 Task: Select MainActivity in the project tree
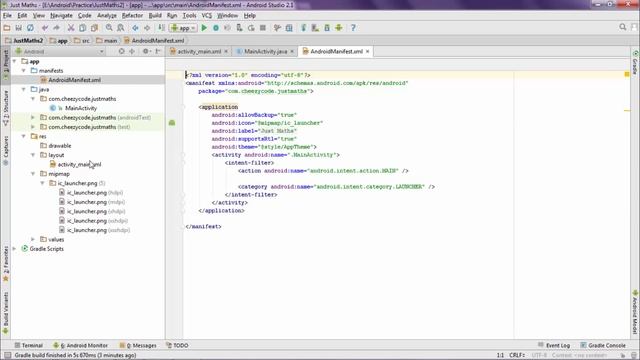tap(81, 108)
